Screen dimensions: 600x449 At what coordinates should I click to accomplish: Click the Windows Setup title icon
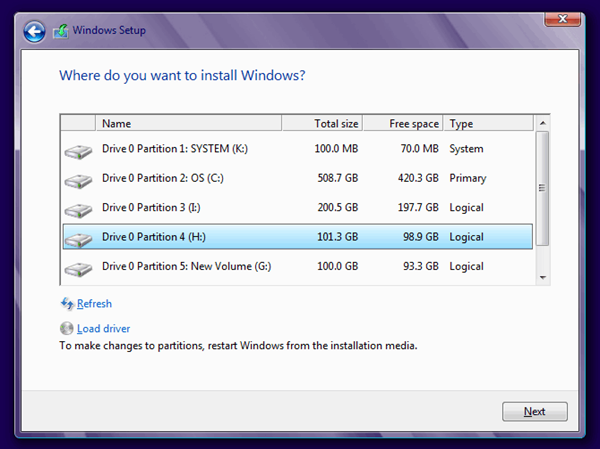[x=61, y=31]
